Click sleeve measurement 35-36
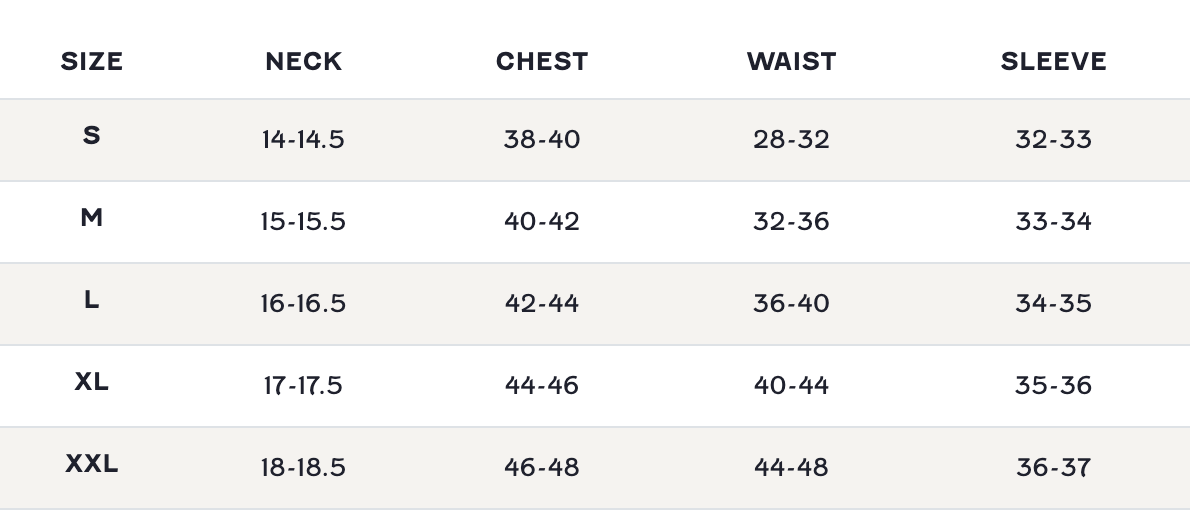The width and height of the screenshot is (1190, 516). click(1053, 386)
